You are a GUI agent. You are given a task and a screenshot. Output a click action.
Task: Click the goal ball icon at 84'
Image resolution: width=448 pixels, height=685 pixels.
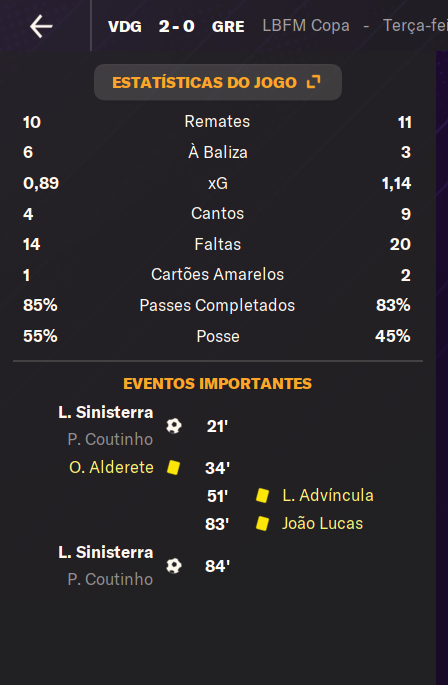[174, 566]
